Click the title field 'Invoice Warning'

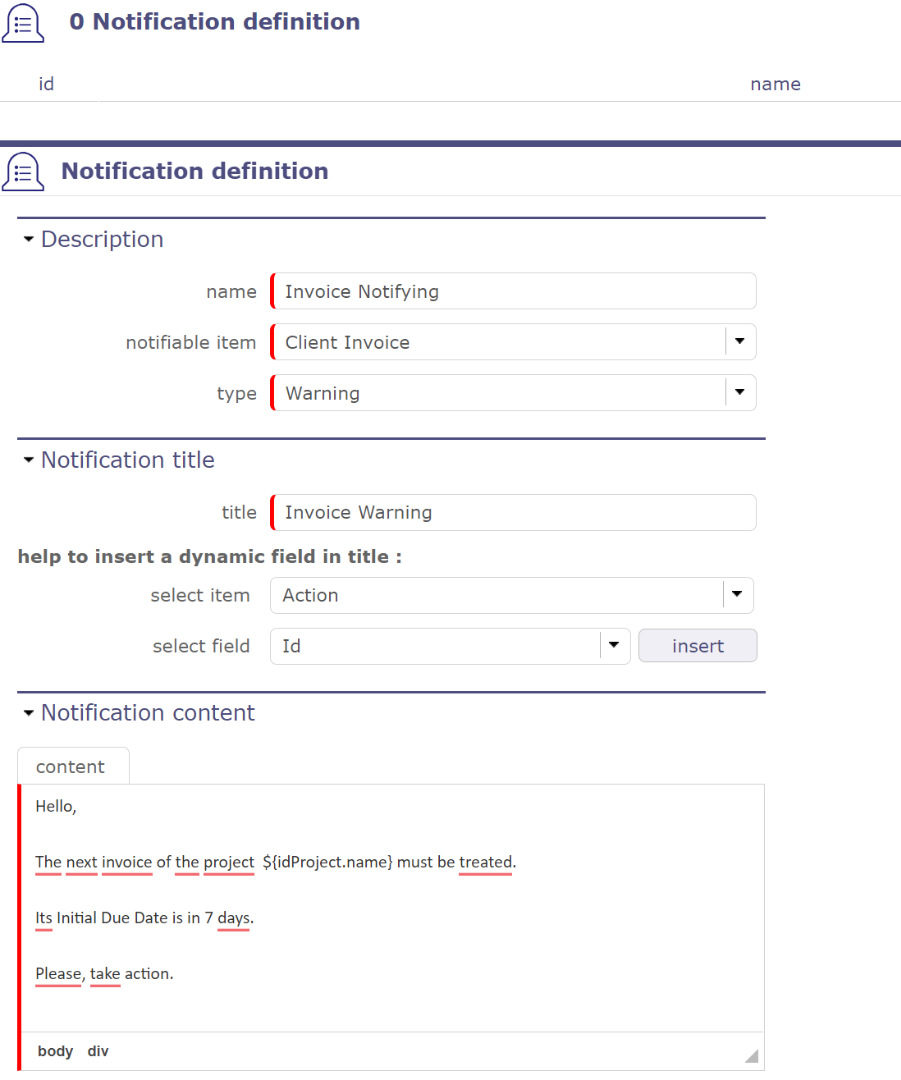click(x=513, y=513)
